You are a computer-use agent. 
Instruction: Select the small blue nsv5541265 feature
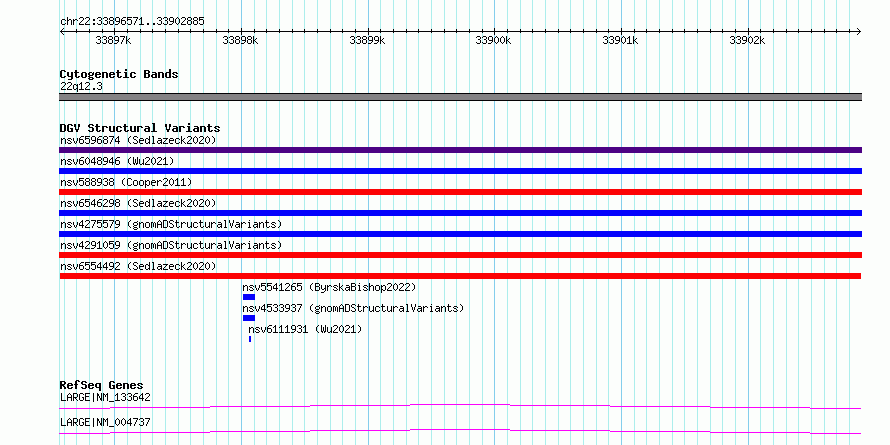[x=249, y=297]
